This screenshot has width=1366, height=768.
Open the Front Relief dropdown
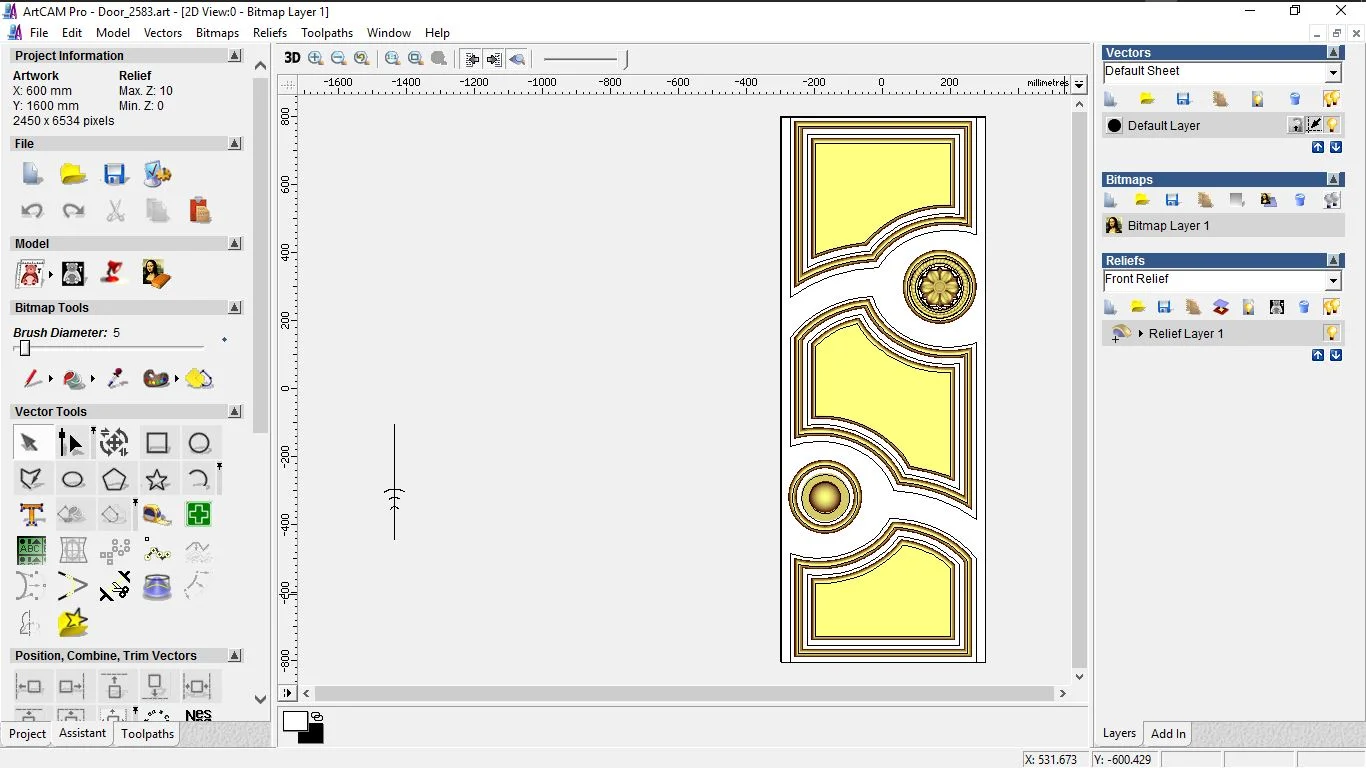pyautogui.click(x=1333, y=280)
